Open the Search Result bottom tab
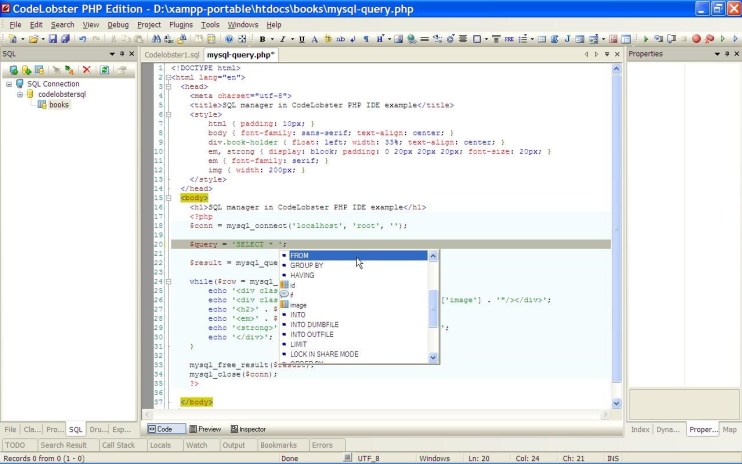Image resolution: width=742 pixels, height=464 pixels. point(63,445)
